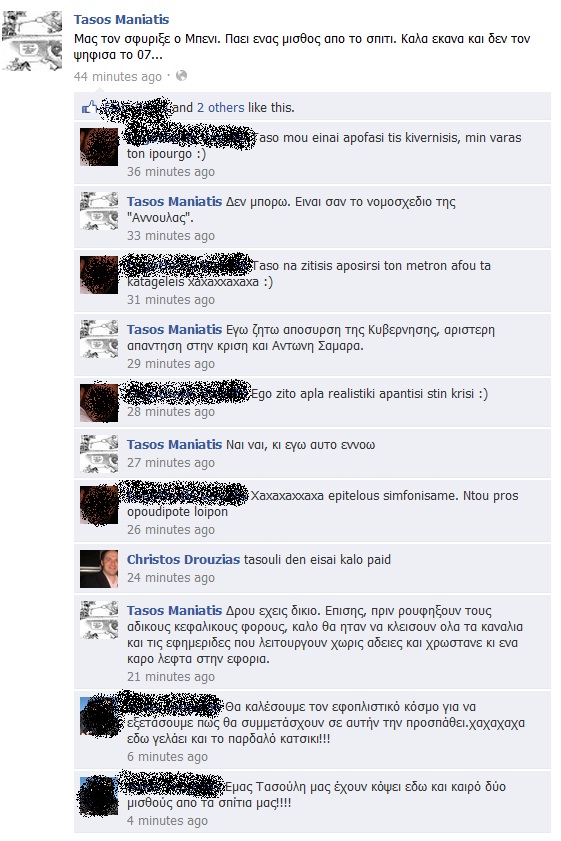The image size is (561, 841).
Task: Click Tasos Maniatis's name in the 'Δρου εχεις δικιο' comment
Action: coord(174,610)
